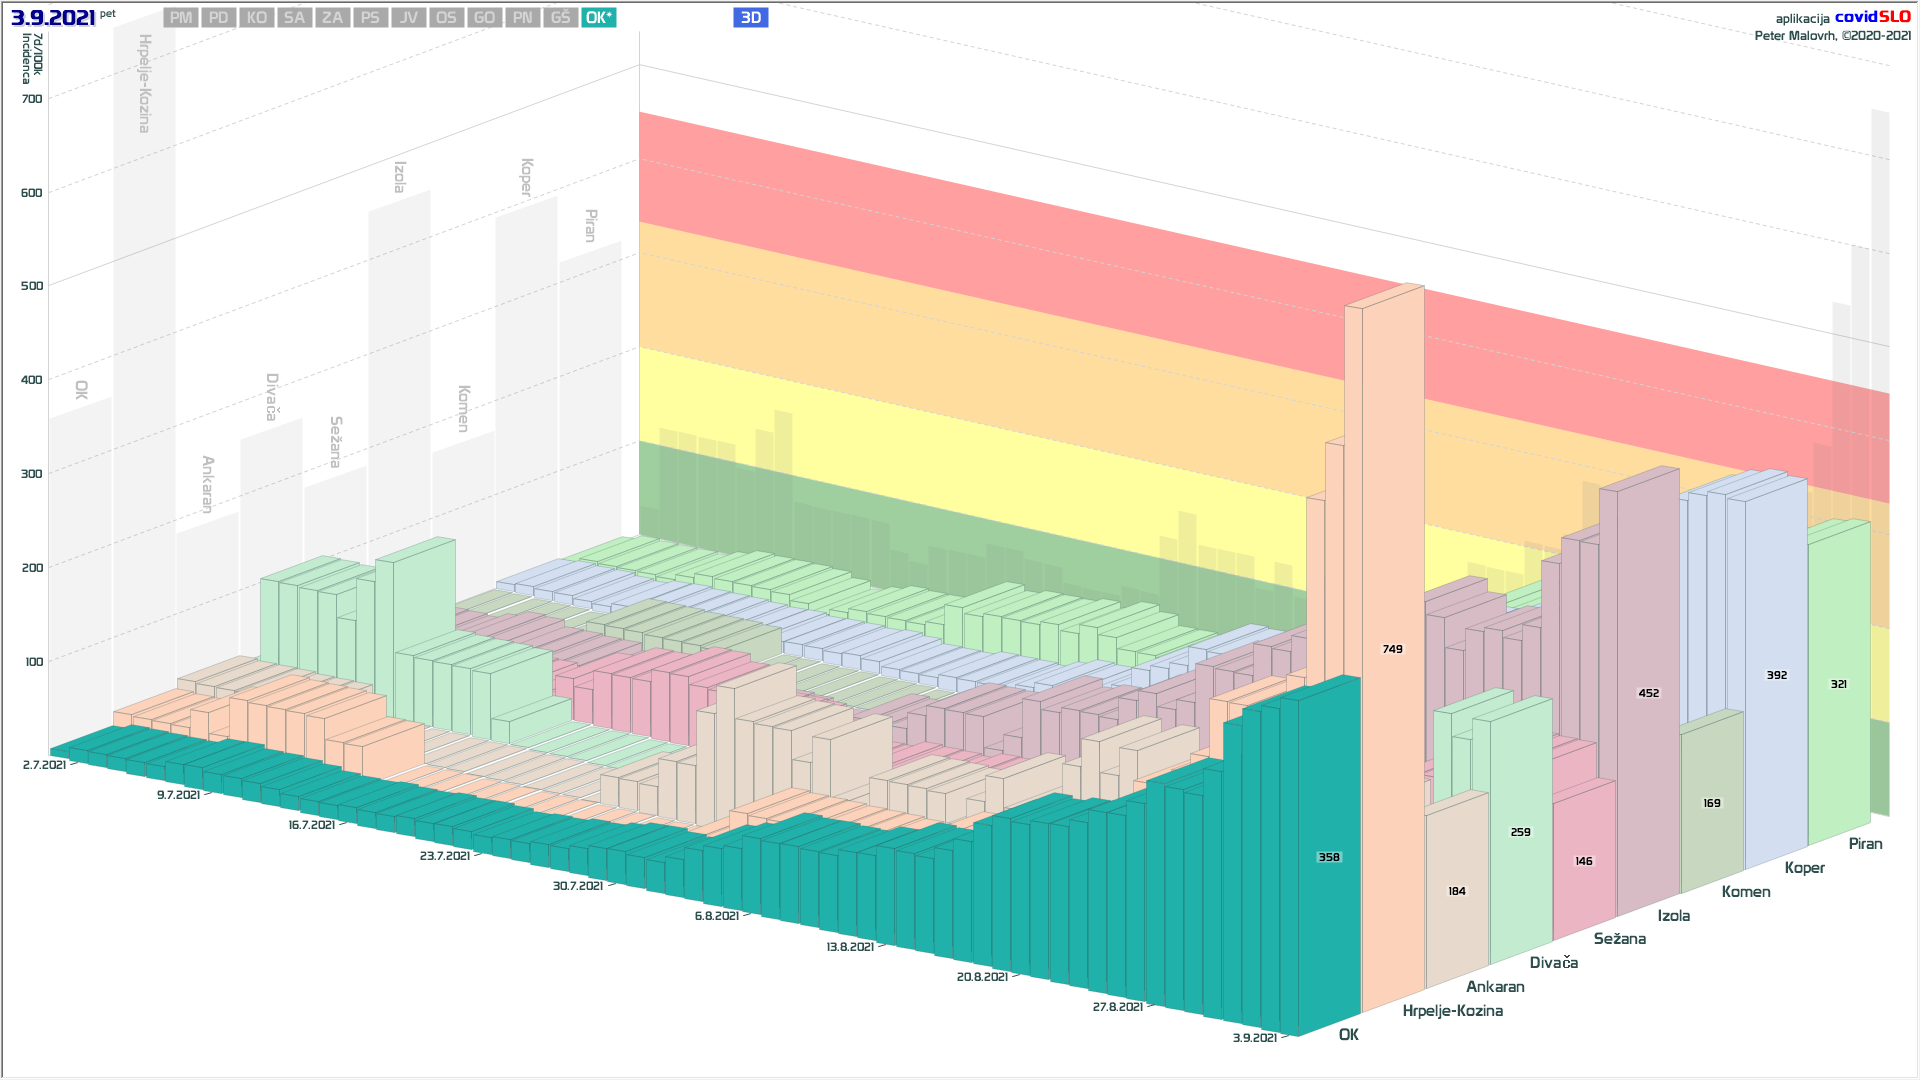The width and height of the screenshot is (1920, 1080).
Task: Open the covidSLO application link
Action: [x=1872, y=17]
